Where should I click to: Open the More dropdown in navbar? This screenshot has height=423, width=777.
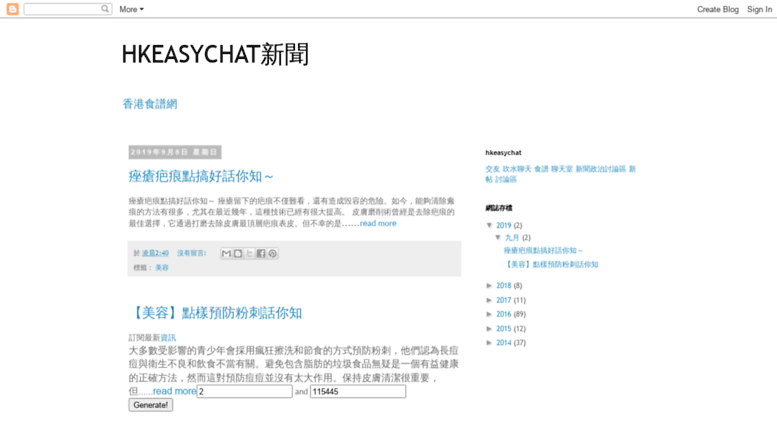[x=131, y=9]
